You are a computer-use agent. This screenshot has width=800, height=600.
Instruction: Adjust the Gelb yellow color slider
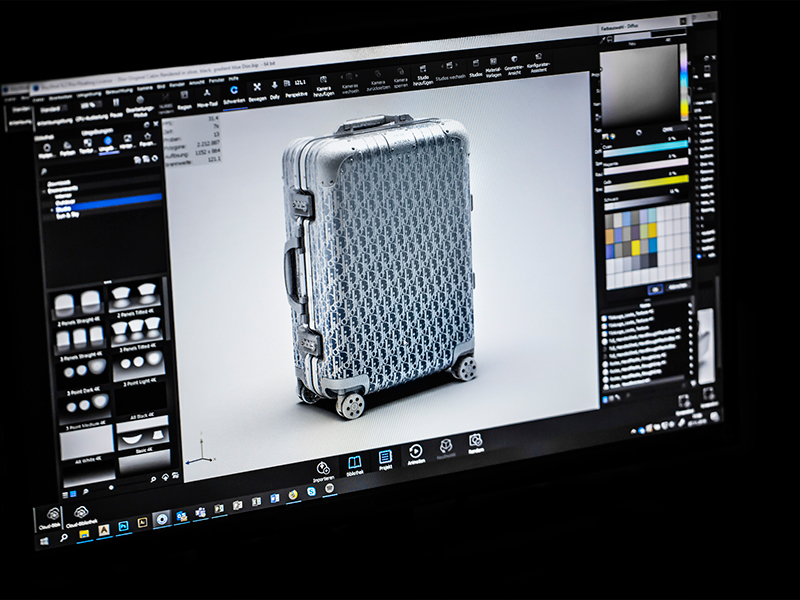tap(647, 183)
